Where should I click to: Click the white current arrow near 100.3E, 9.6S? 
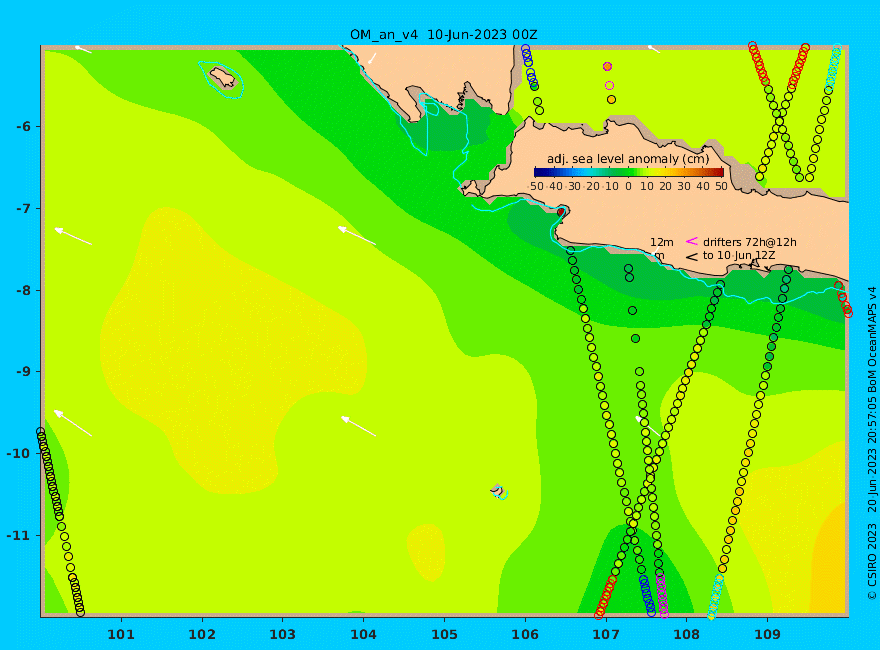point(72,423)
